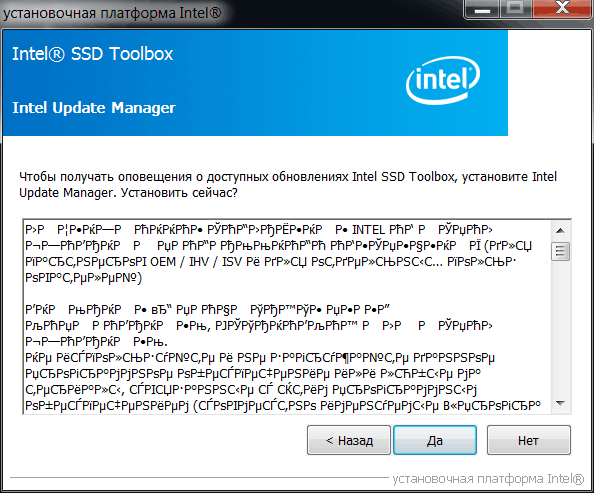Viewport: 594px width, 493px height.
Task: Click the text 'Установить сейчас?'
Action: tap(179, 193)
